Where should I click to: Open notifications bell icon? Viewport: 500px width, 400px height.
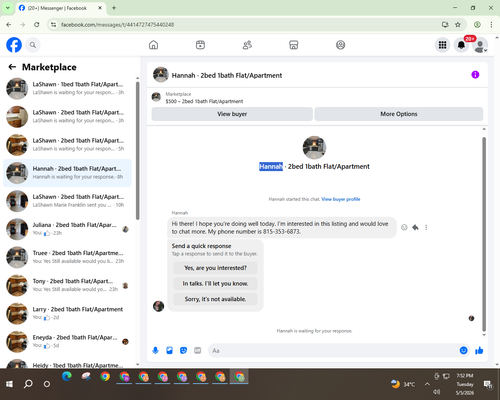click(461, 45)
